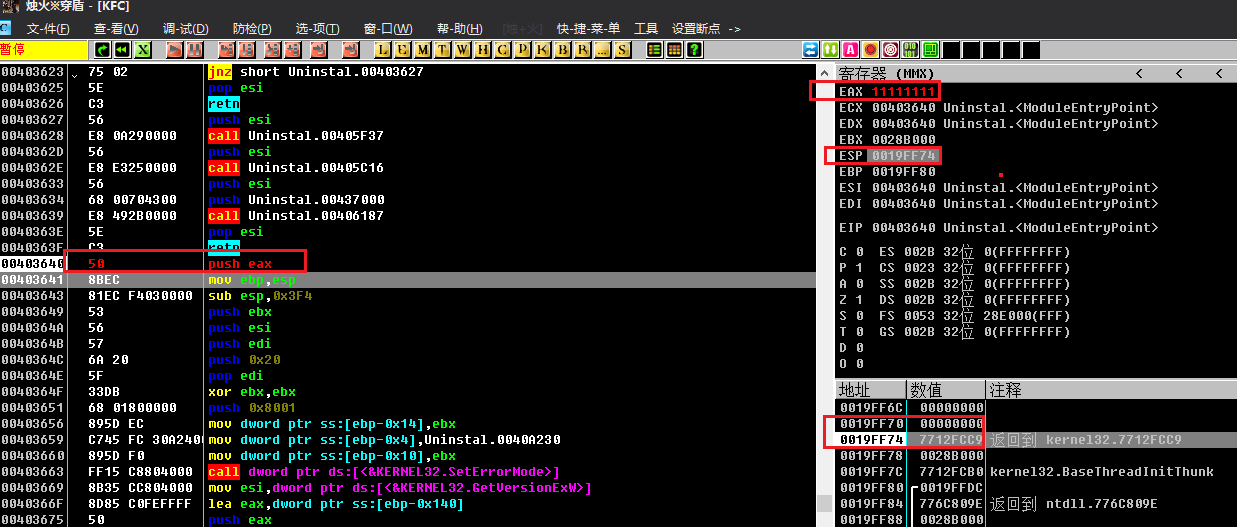
Task: Click the pink A toolbar icon
Action: (850, 50)
